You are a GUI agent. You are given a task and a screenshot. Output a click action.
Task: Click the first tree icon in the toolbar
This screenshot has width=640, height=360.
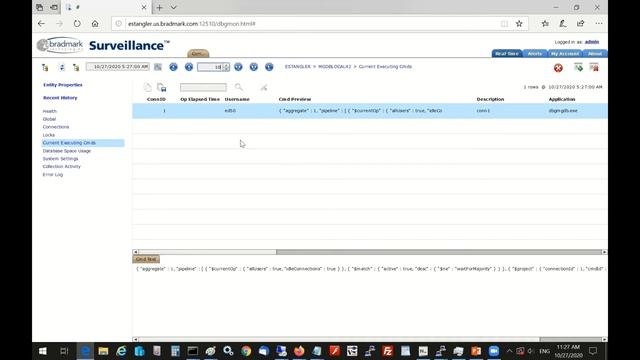coord(45,67)
